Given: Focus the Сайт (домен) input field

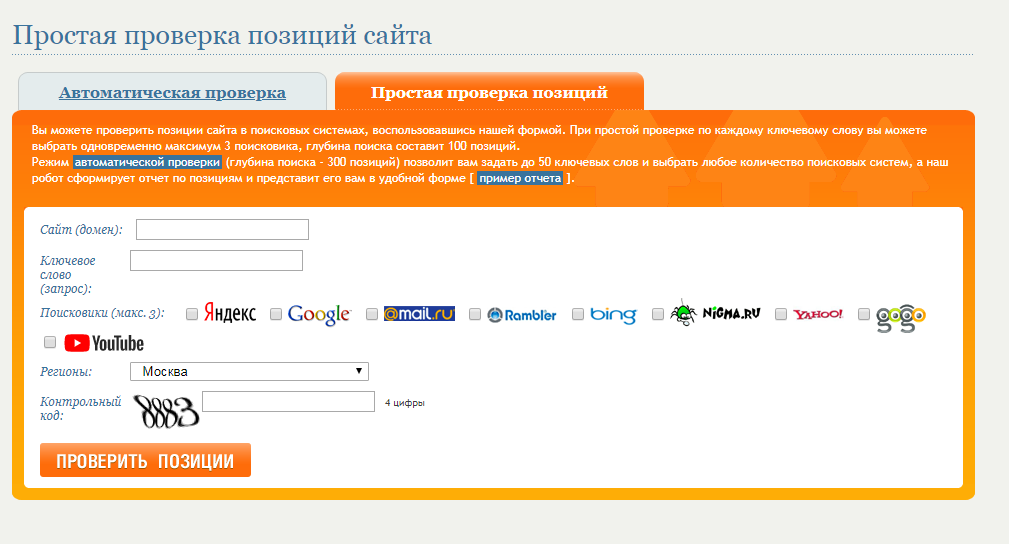Looking at the screenshot, I should click(222, 230).
